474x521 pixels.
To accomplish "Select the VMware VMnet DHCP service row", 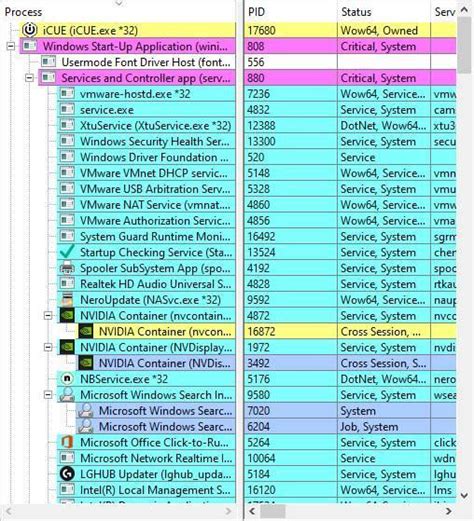I will pyautogui.click(x=146, y=173).
